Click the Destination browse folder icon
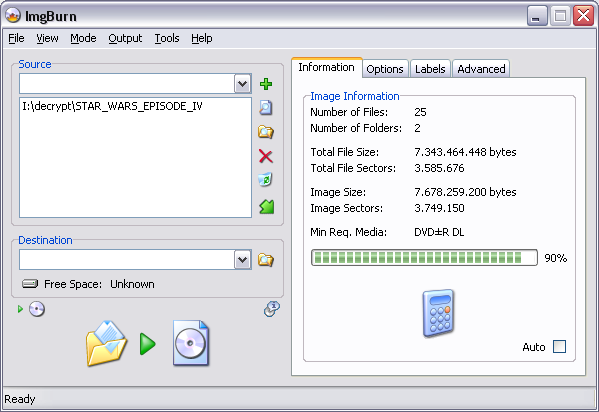This screenshot has height=412, width=599. (x=266, y=260)
